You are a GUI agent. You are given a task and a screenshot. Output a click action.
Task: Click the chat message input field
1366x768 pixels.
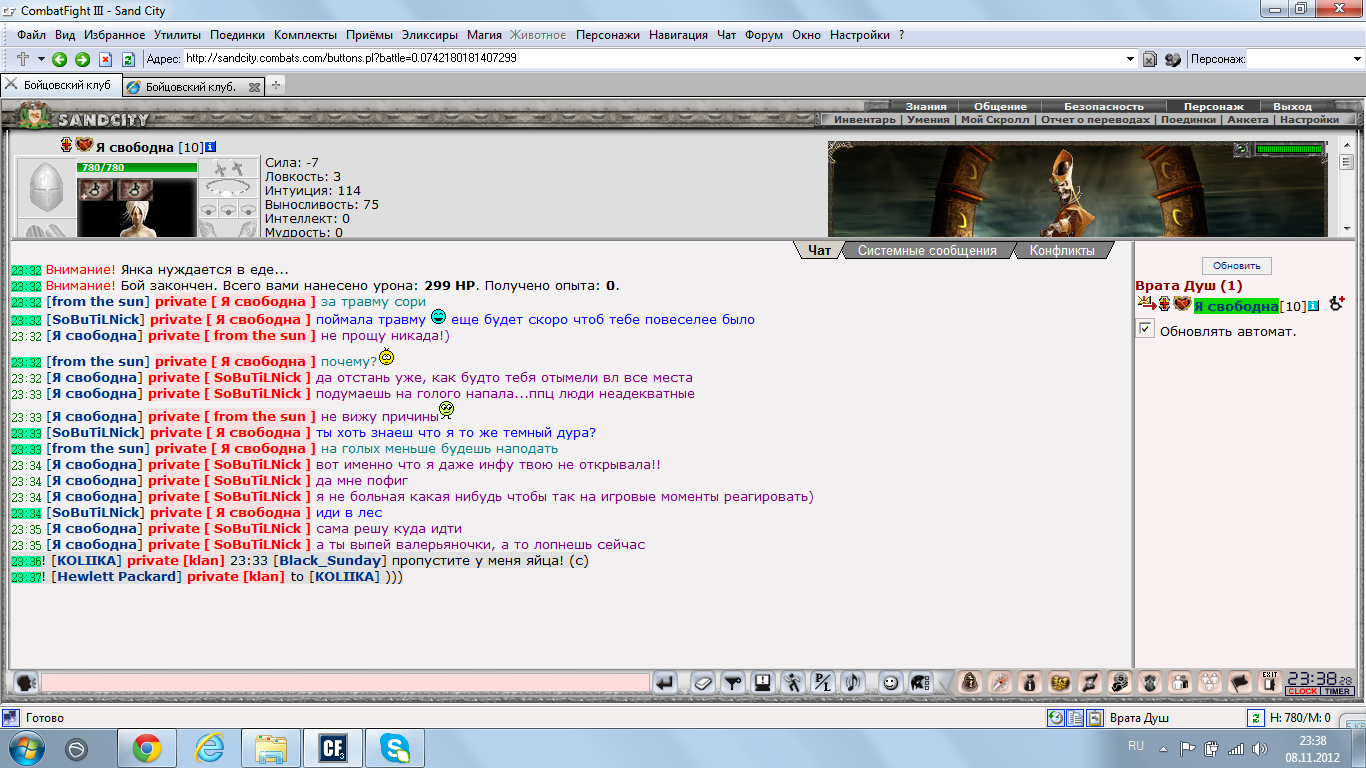pyautogui.click(x=345, y=683)
